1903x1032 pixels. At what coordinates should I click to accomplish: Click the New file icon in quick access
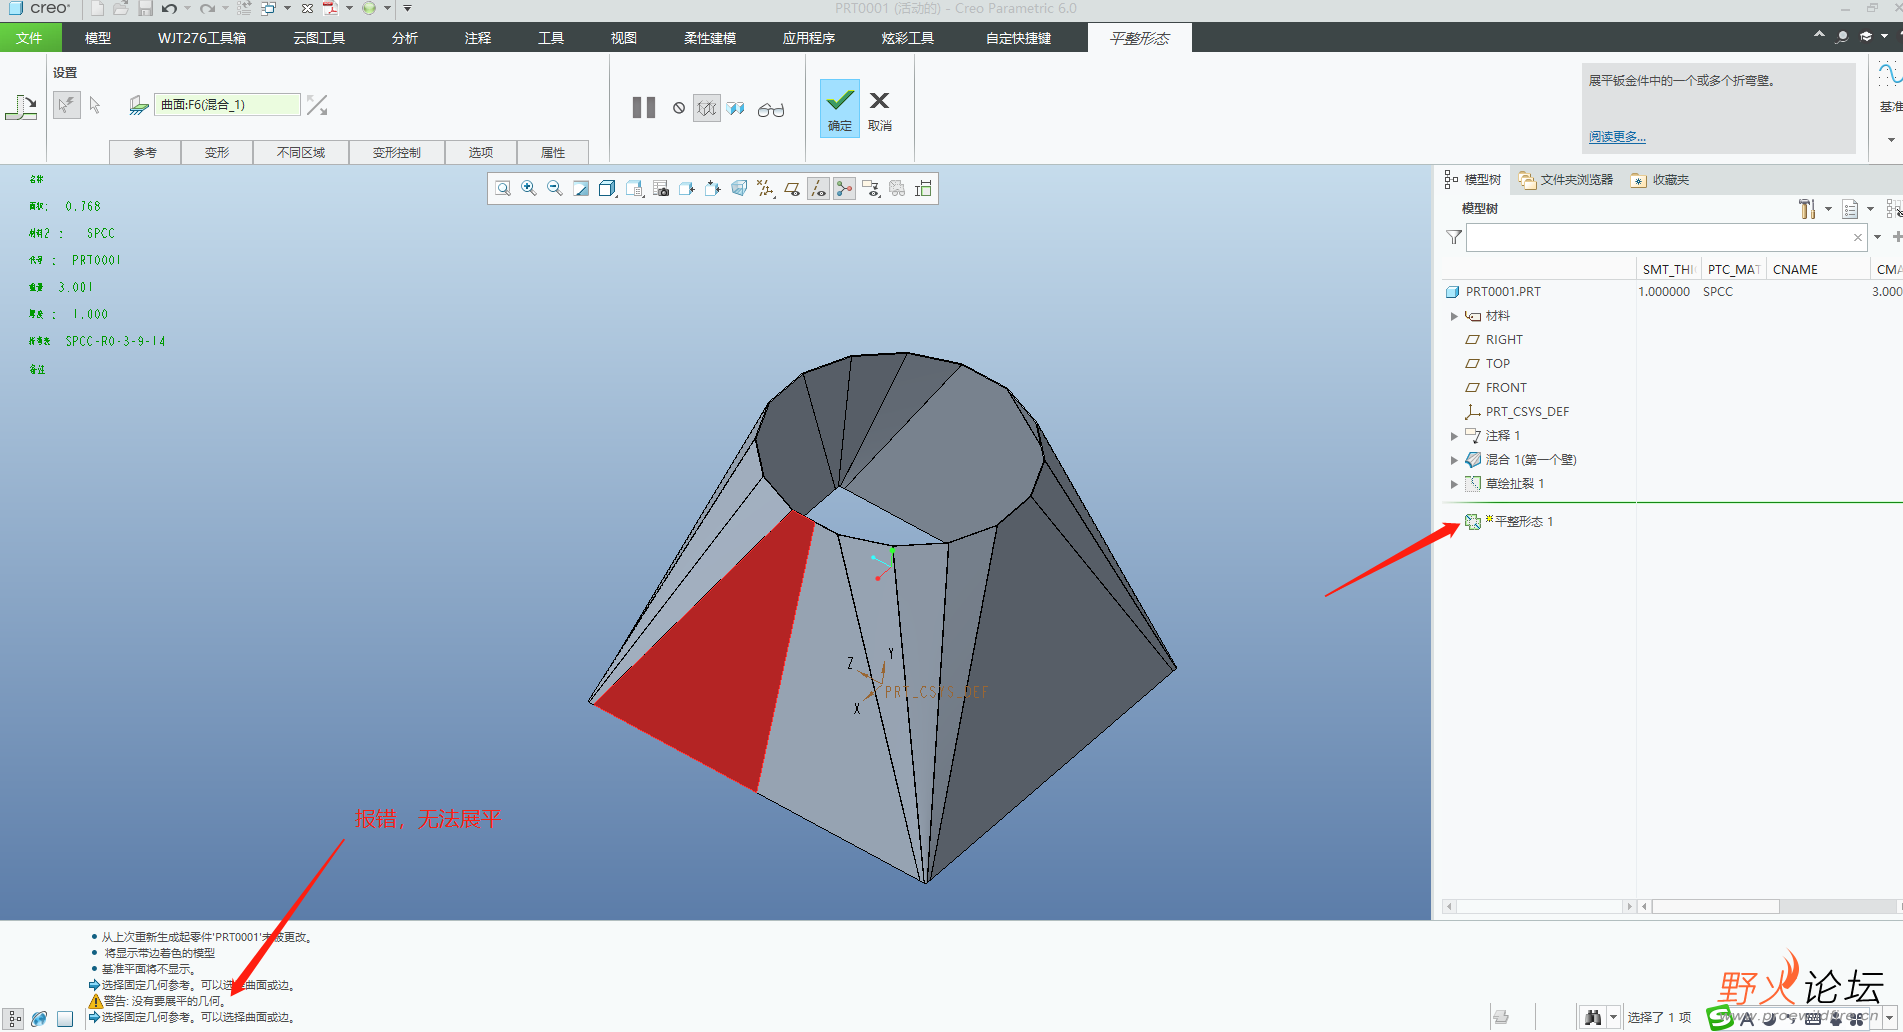click(97, 9)
